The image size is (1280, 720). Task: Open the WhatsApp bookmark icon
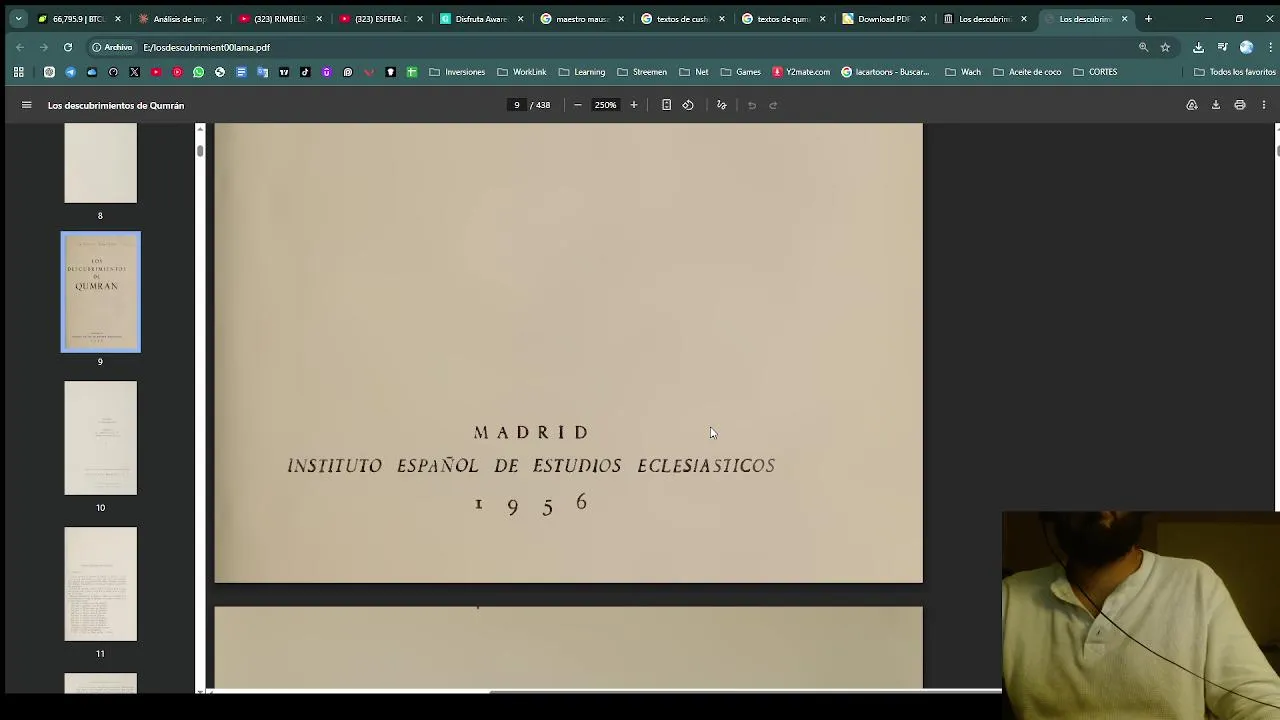198,72
